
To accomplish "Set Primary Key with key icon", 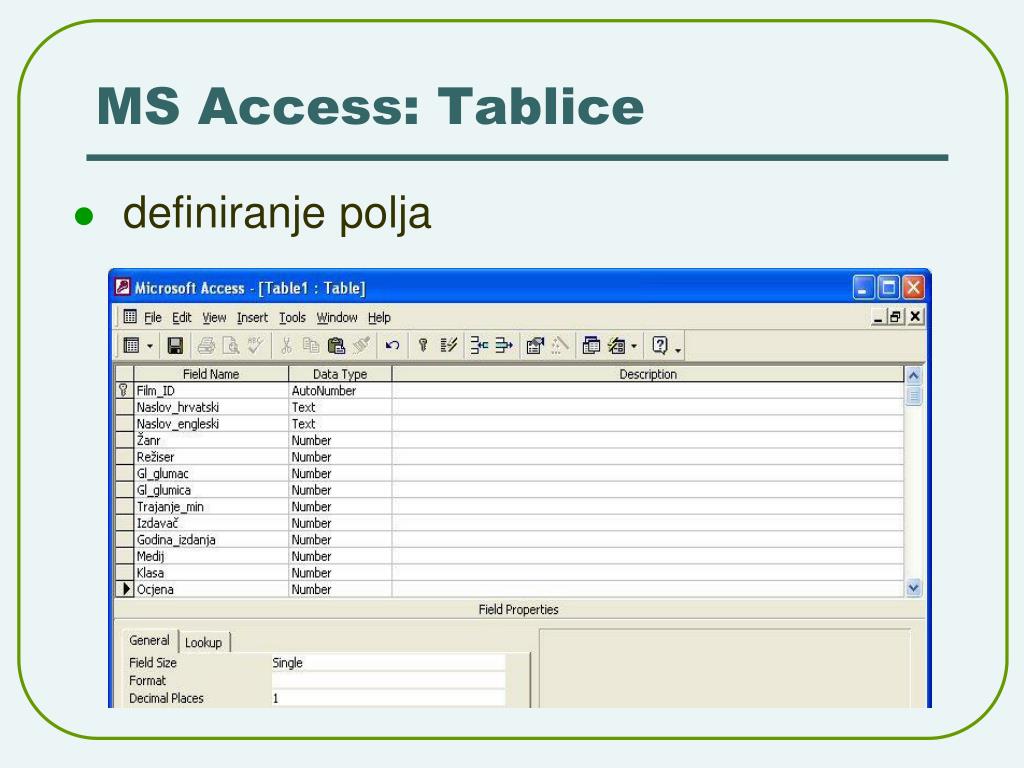I will click(423, 345).
